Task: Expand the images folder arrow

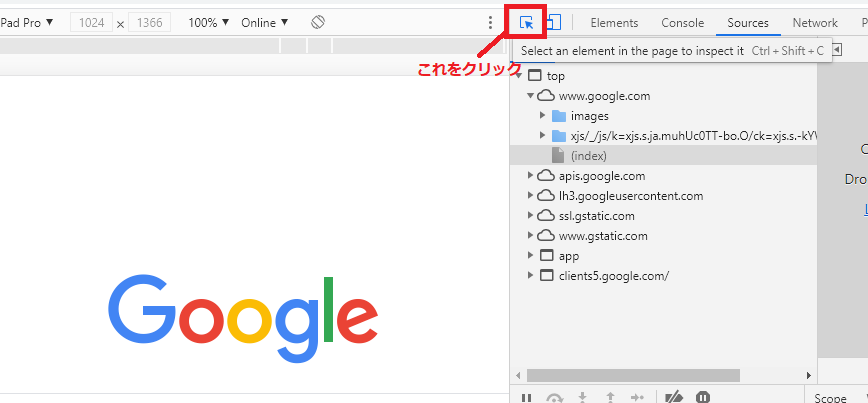Action: pos(542,116)
